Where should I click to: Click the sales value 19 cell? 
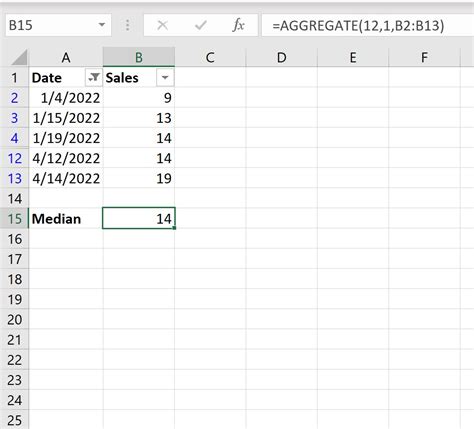coord(139,178)
